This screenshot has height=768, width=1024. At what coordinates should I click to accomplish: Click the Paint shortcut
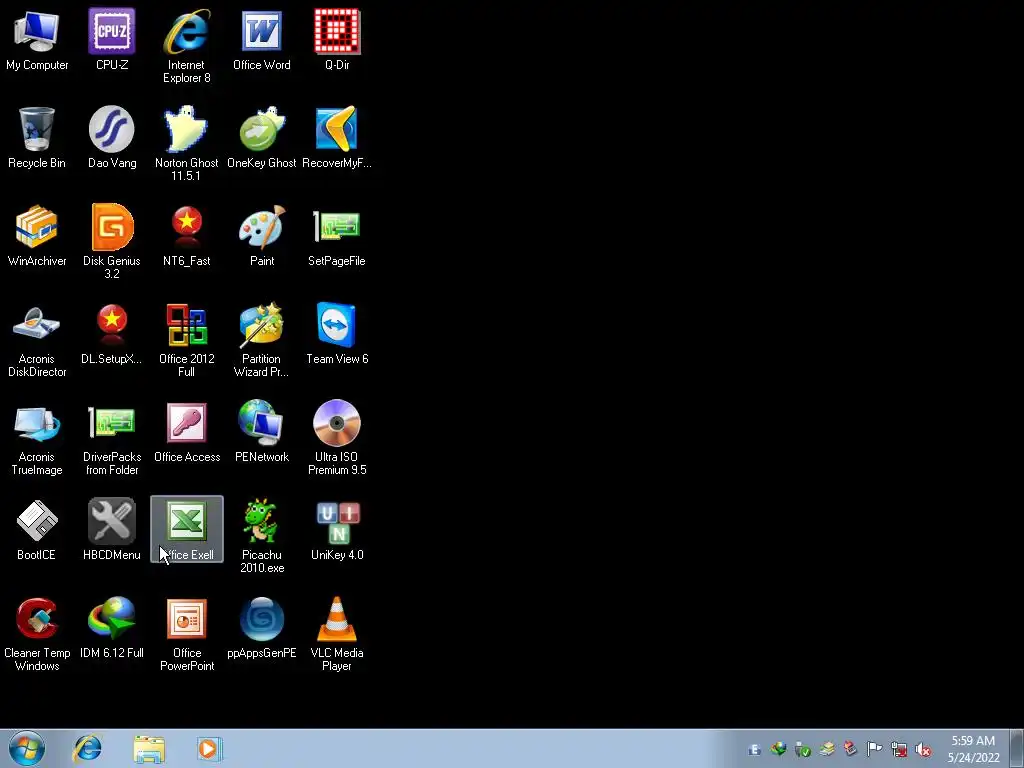coord(262,235)
